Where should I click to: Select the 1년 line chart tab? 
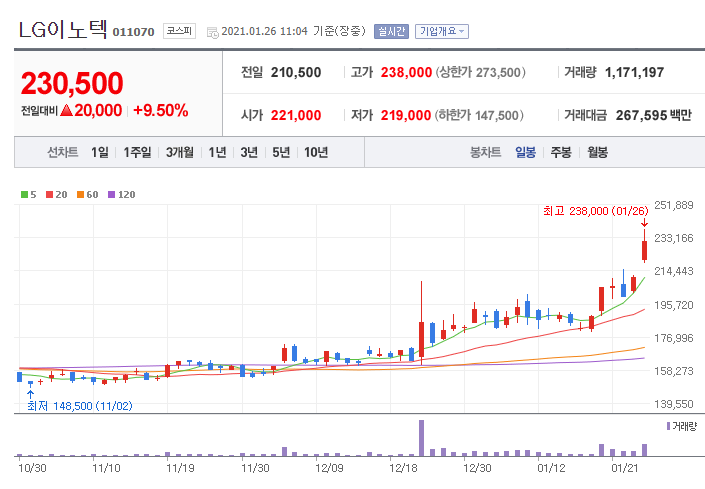(x=217, y=152)
